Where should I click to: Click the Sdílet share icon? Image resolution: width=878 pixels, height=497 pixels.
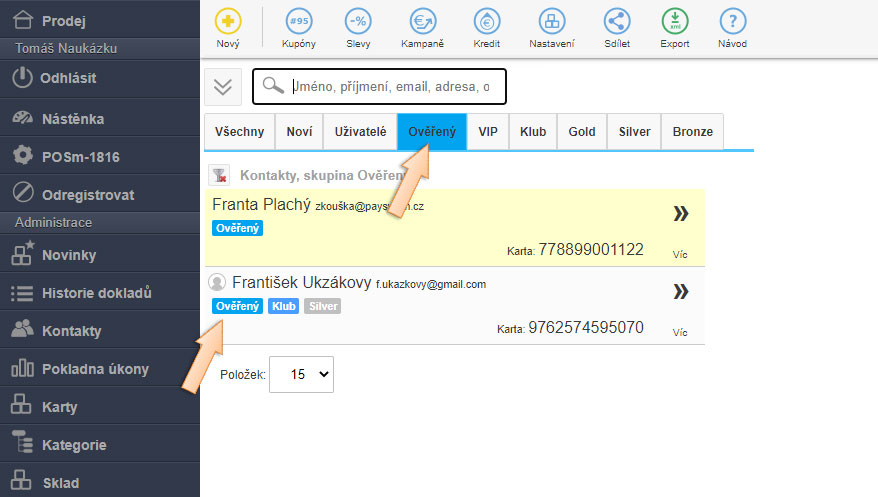tap(617, 21)
